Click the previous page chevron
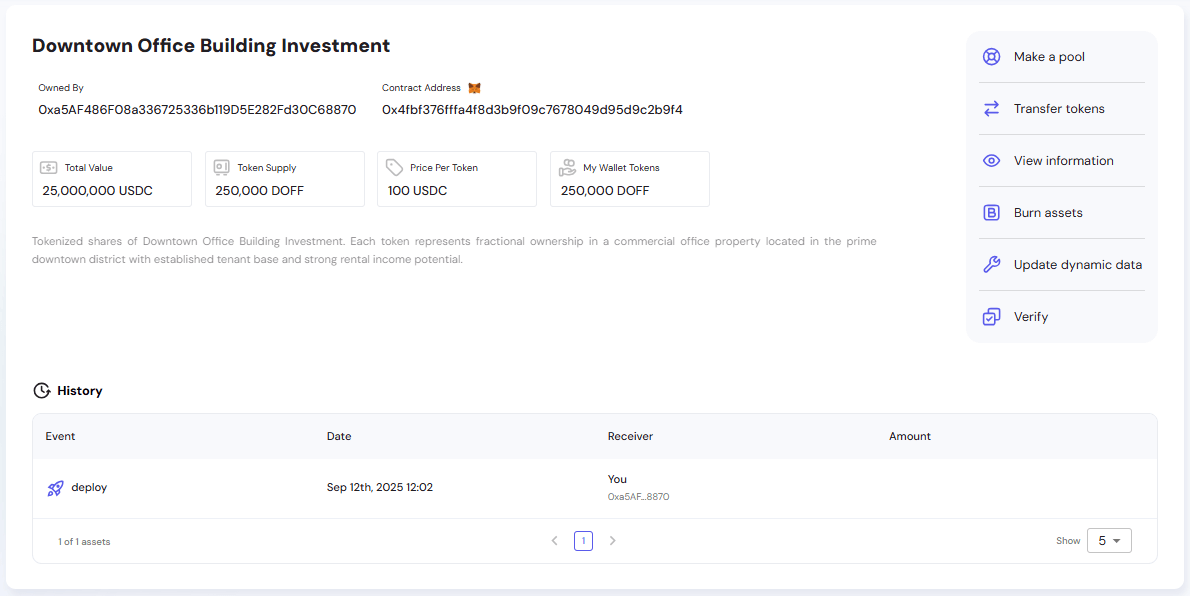The image size is (1190, 596). [x=555, y=540]
